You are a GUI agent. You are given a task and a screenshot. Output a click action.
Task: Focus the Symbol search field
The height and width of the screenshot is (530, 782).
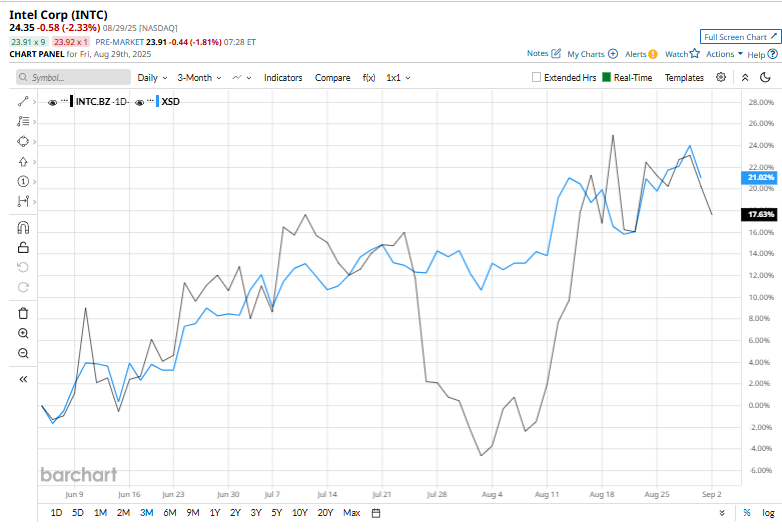tap(74, 78)
